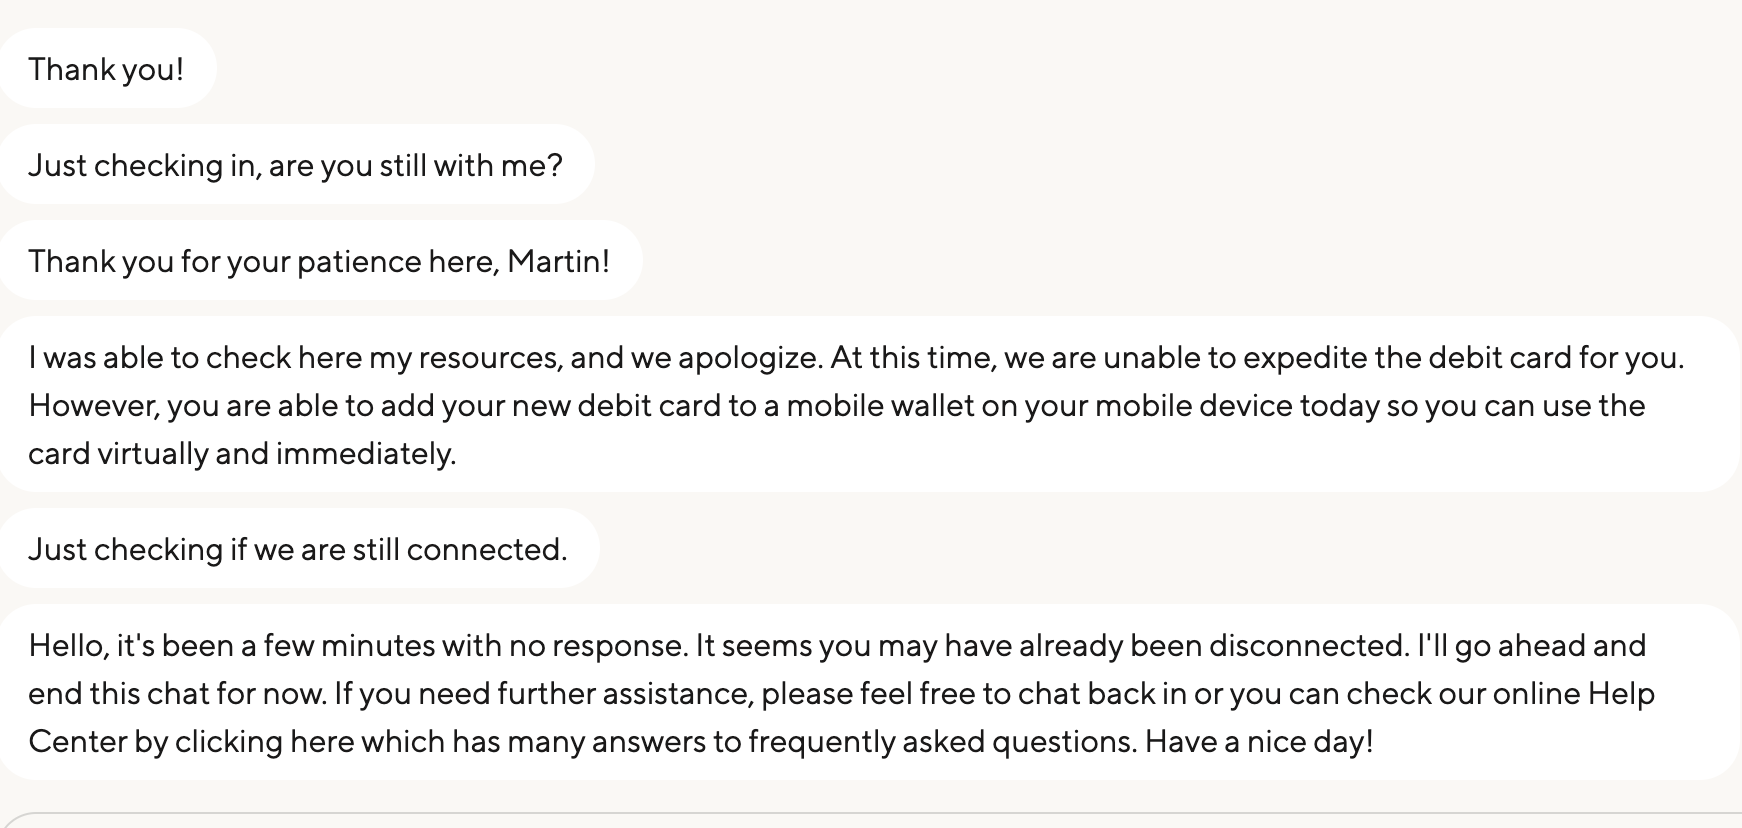
Task: Click 'I was able to check here' text
Action: [195, 358]
